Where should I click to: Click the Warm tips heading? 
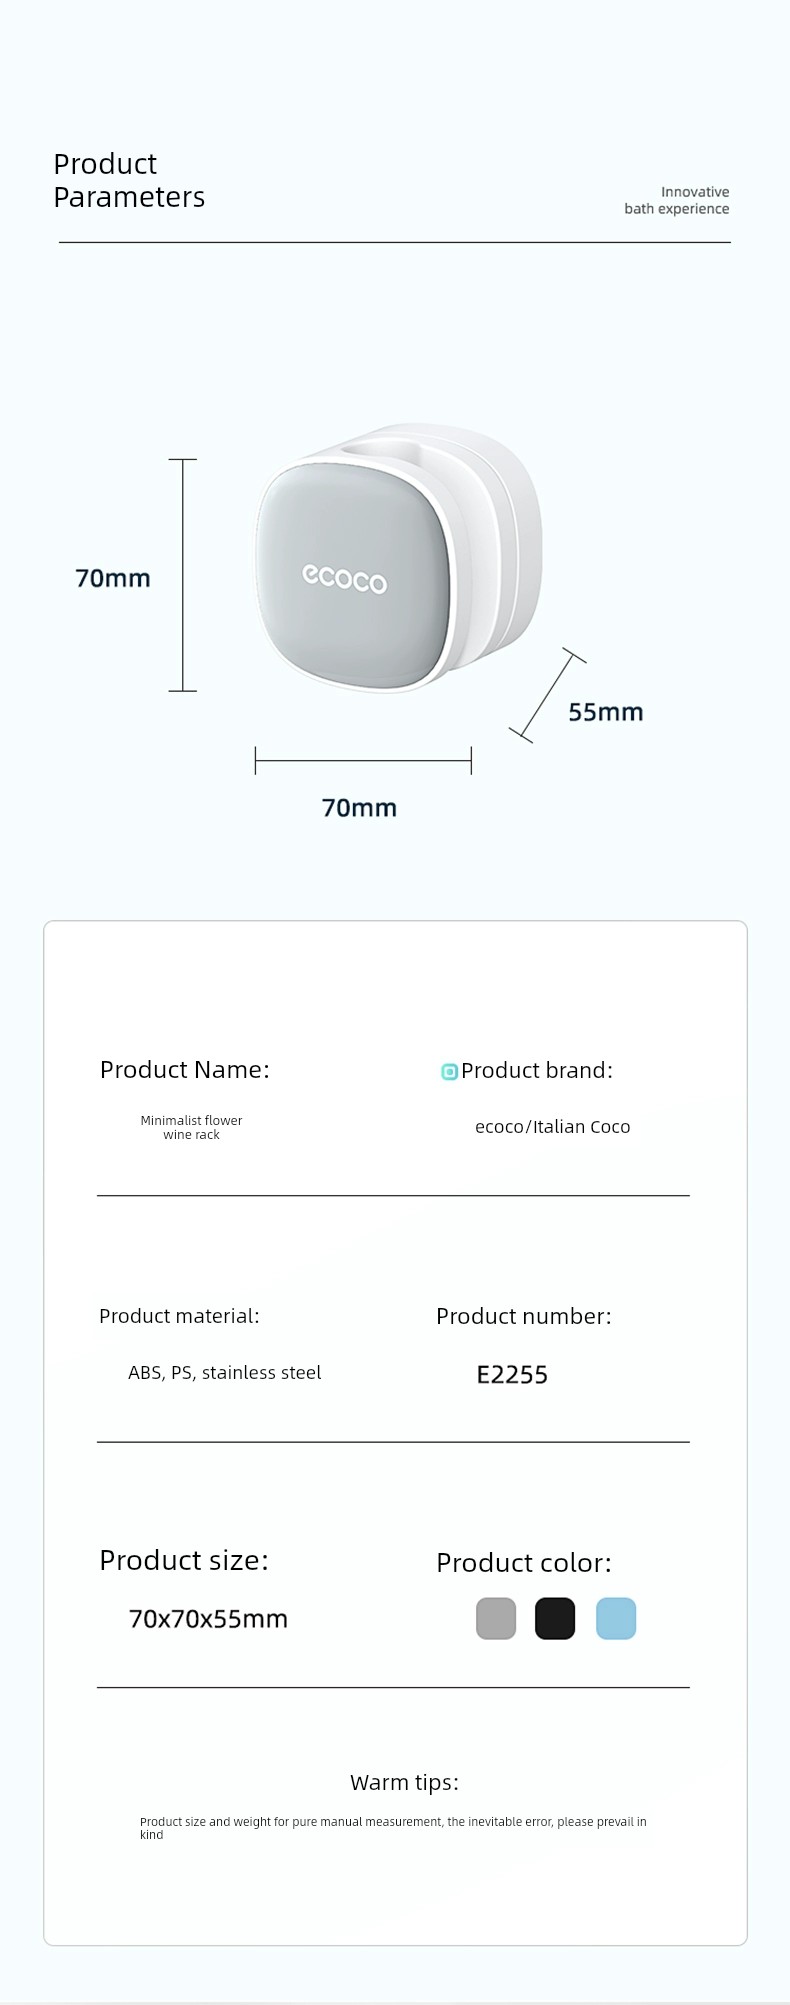coord(404,1782)
